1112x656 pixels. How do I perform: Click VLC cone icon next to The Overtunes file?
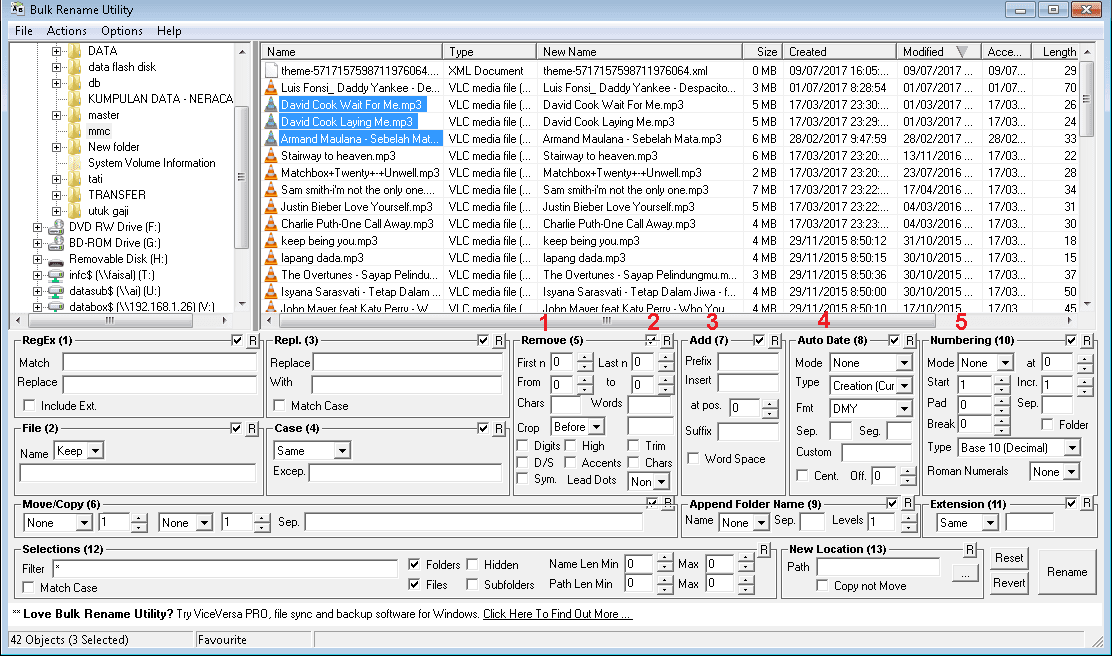tap(270, 274)
